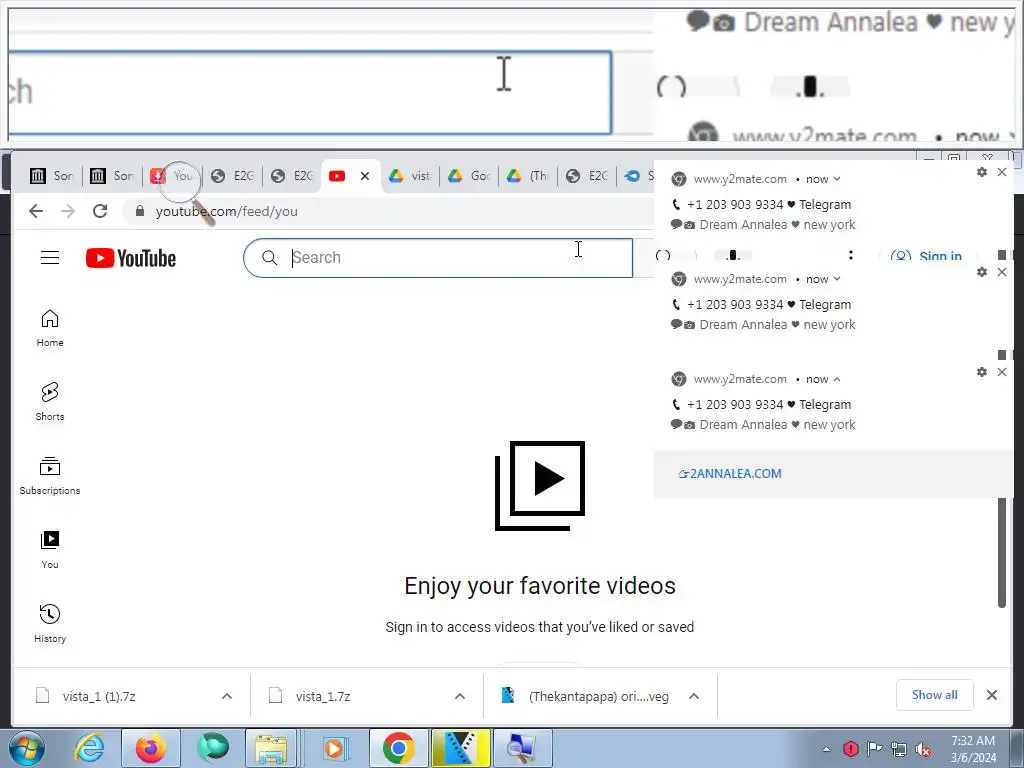Go to Home in the YouTube sidebar
Screen dimensions: 1024x768
tap(50, 328)
